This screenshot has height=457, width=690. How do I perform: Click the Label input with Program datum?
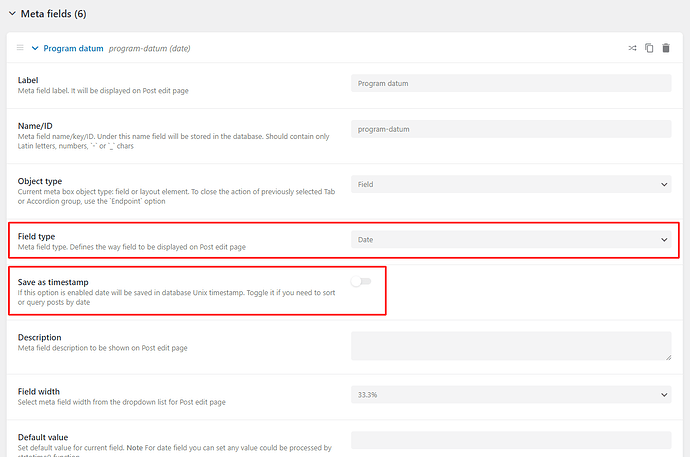point(511,83)
